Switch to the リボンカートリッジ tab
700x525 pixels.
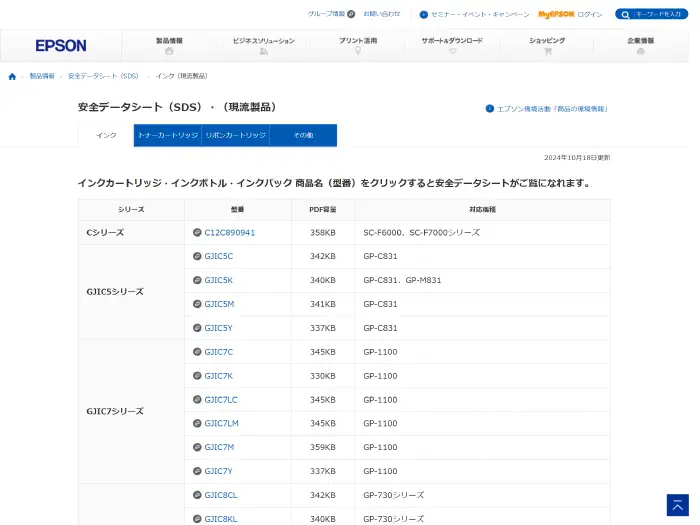236,135
